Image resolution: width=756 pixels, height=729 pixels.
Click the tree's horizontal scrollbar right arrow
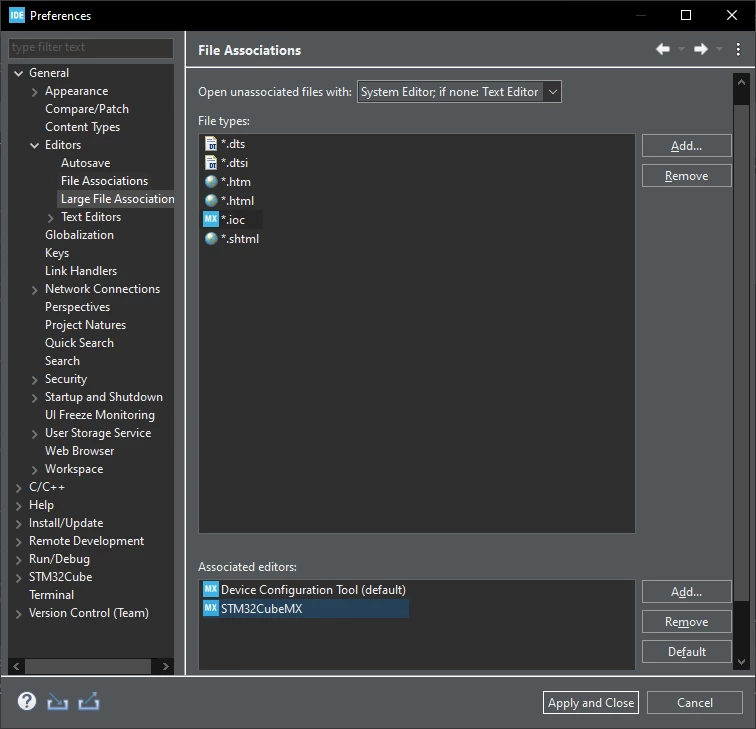[165, 666]
